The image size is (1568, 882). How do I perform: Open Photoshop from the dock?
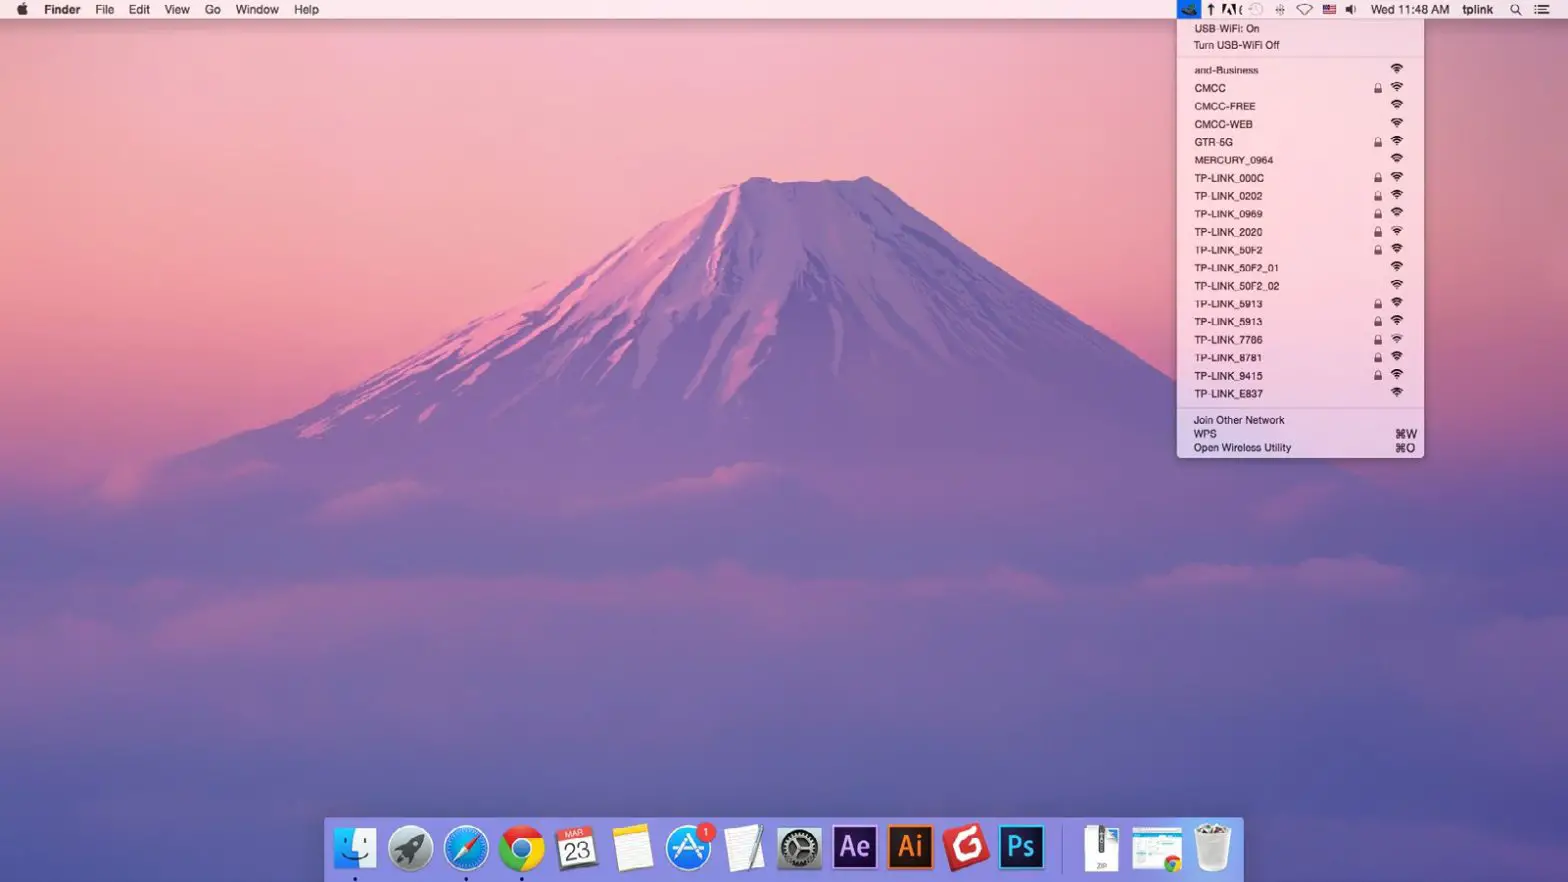coord(1020,848)
